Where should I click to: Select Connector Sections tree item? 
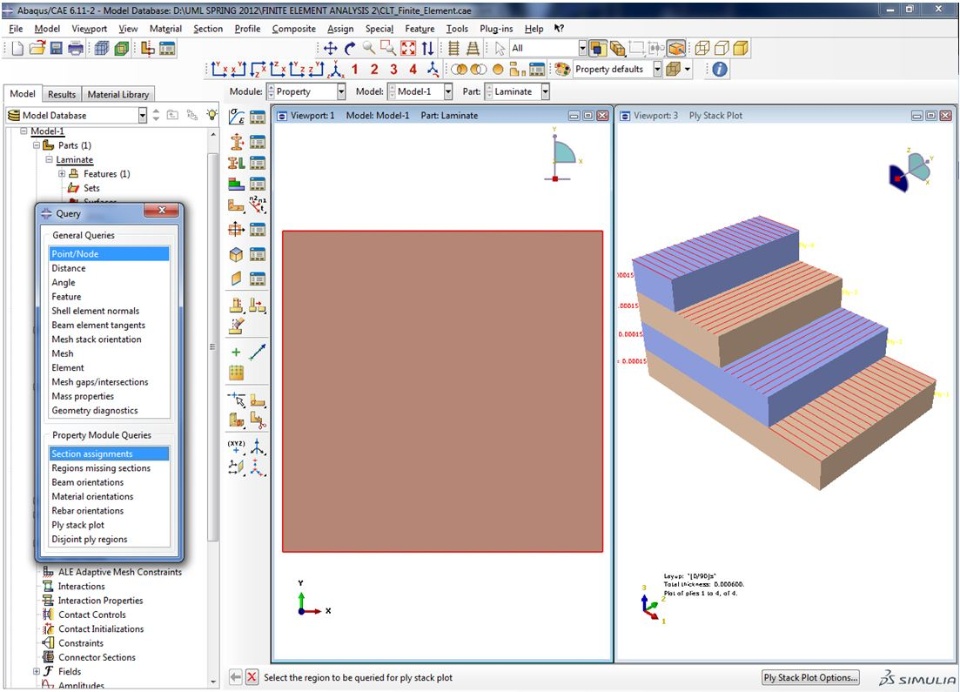point(97,658)
